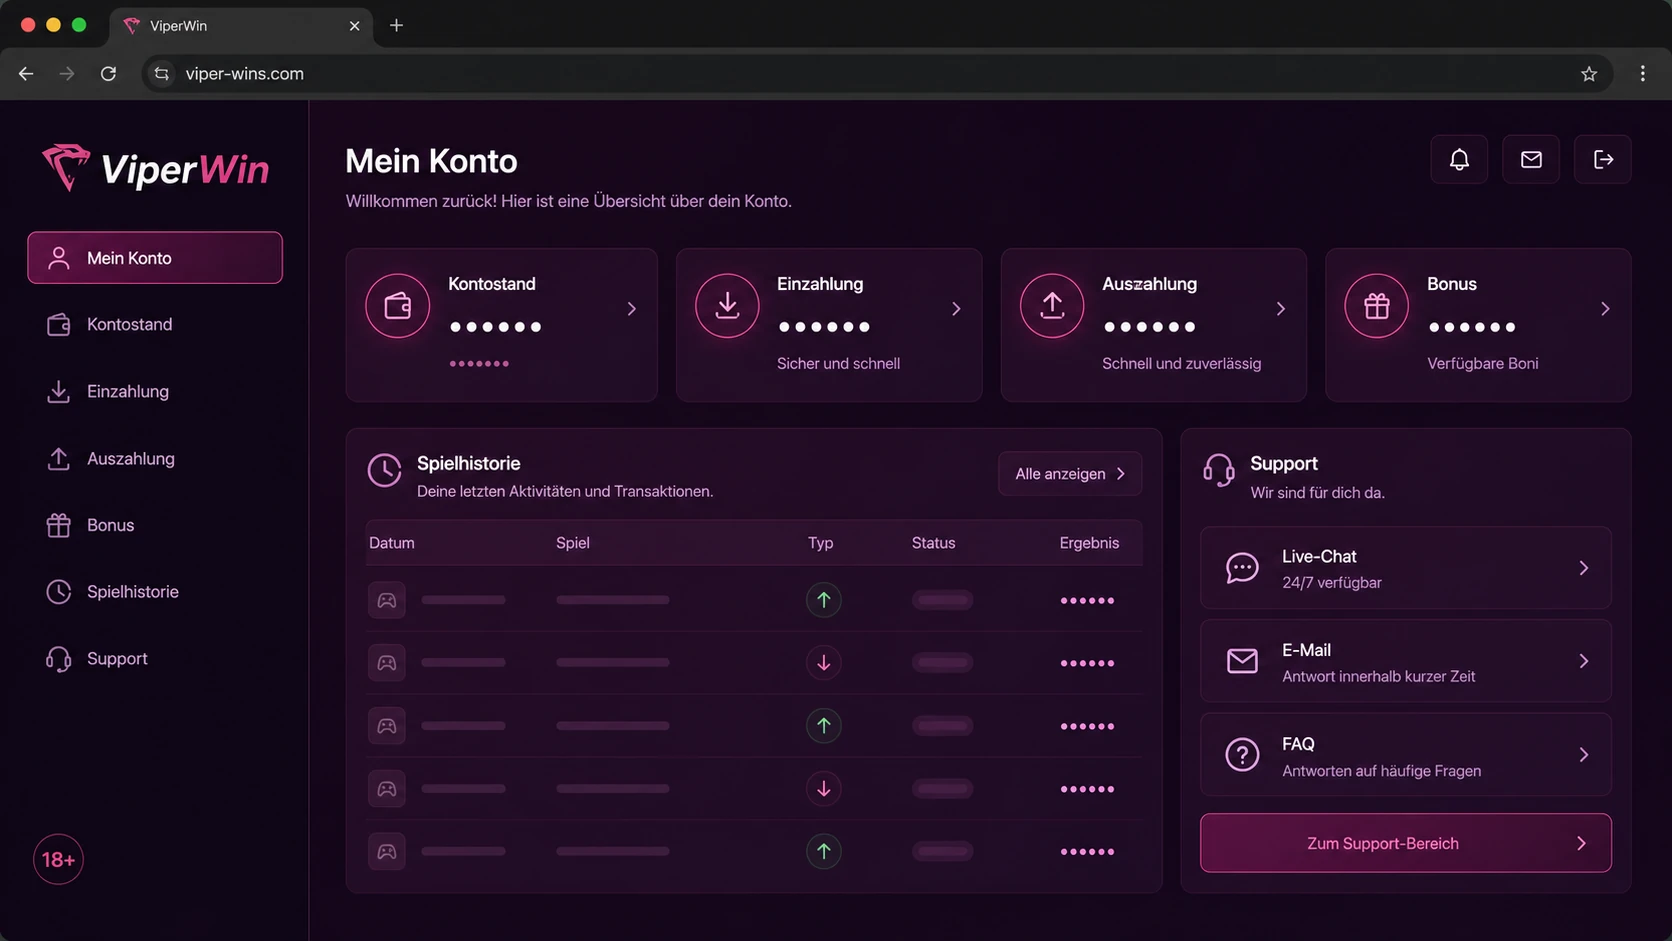
Task: Open E-Mail support via its chevron
Action: pos(1584,661)
